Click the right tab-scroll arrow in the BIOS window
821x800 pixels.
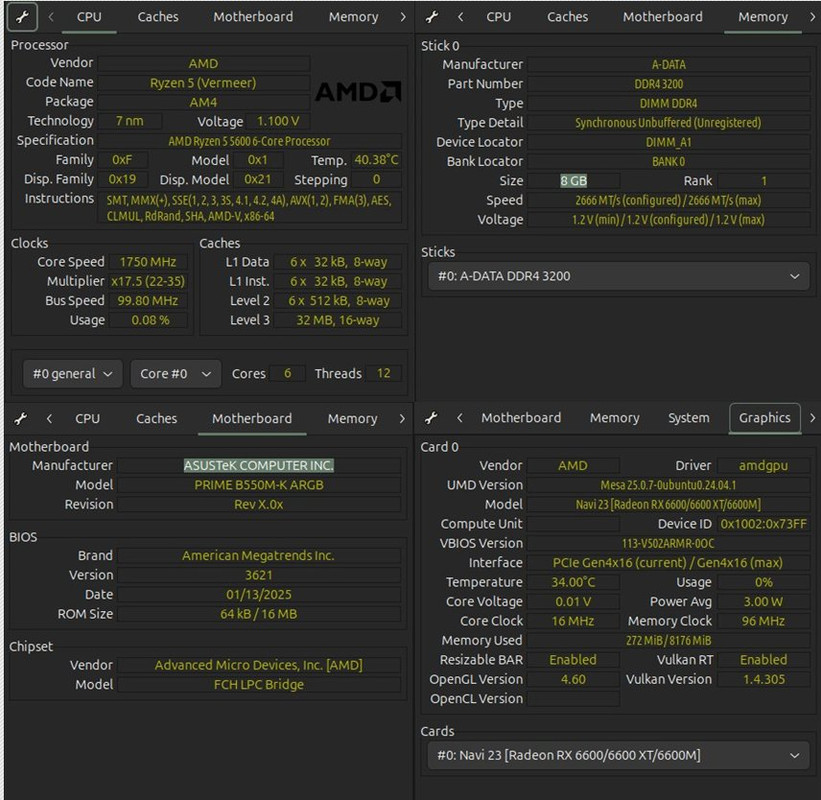click(402, 419)
